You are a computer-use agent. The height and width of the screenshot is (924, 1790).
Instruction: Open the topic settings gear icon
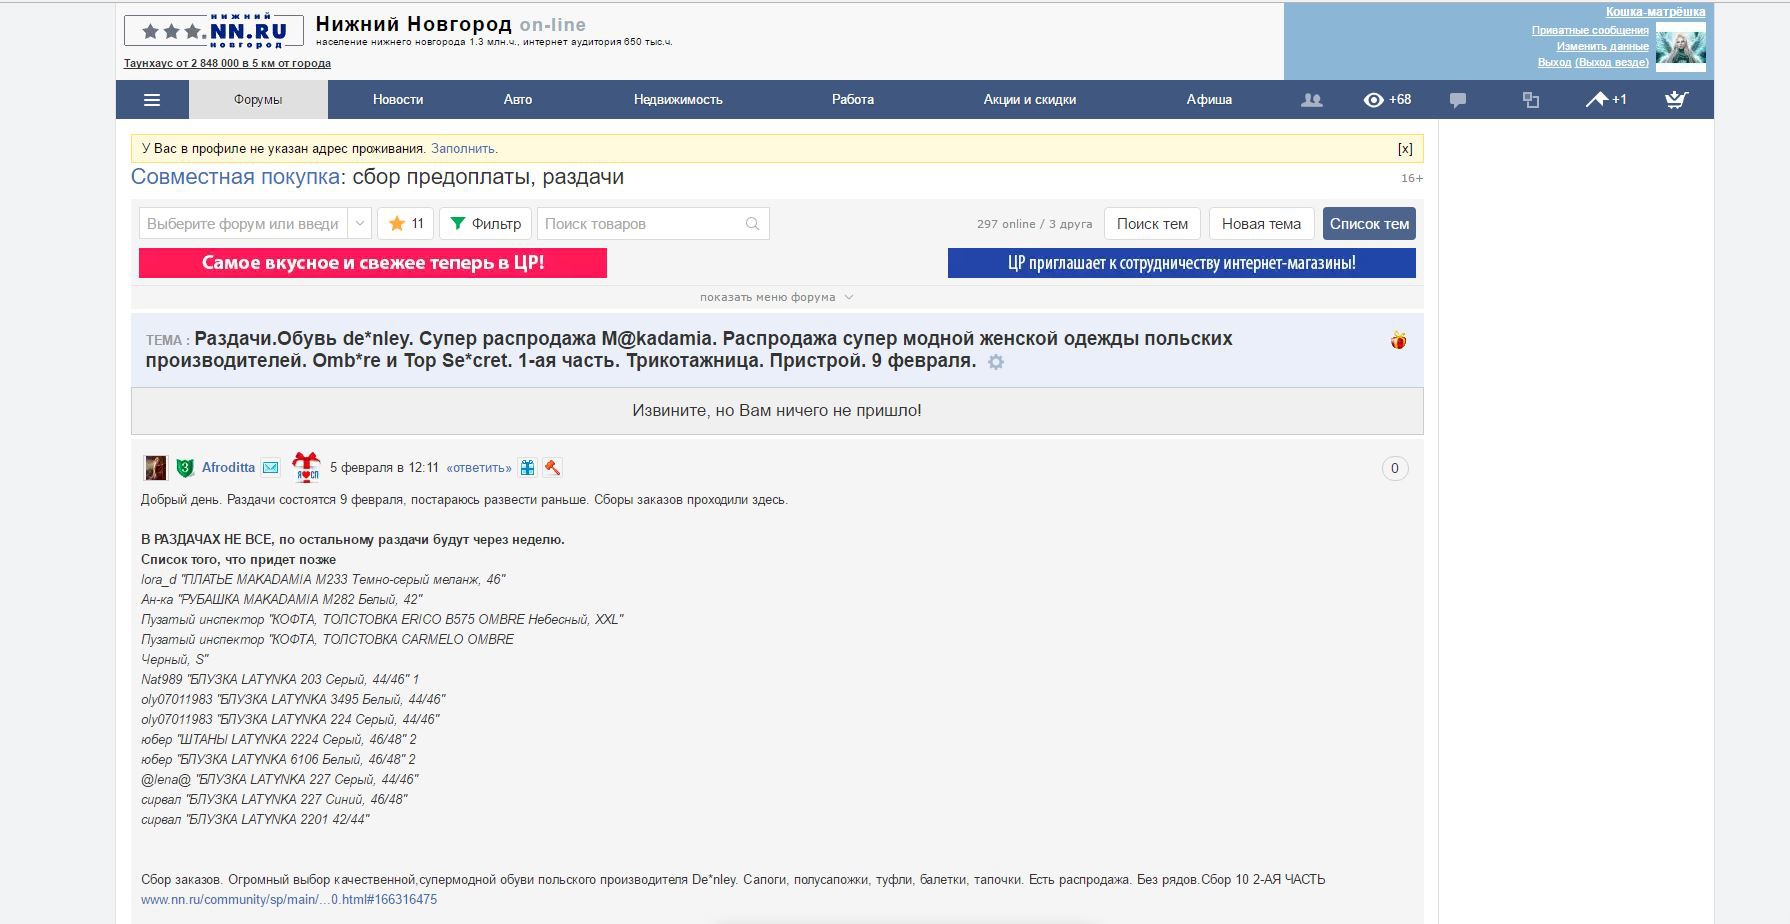click(x=996, y=362)
